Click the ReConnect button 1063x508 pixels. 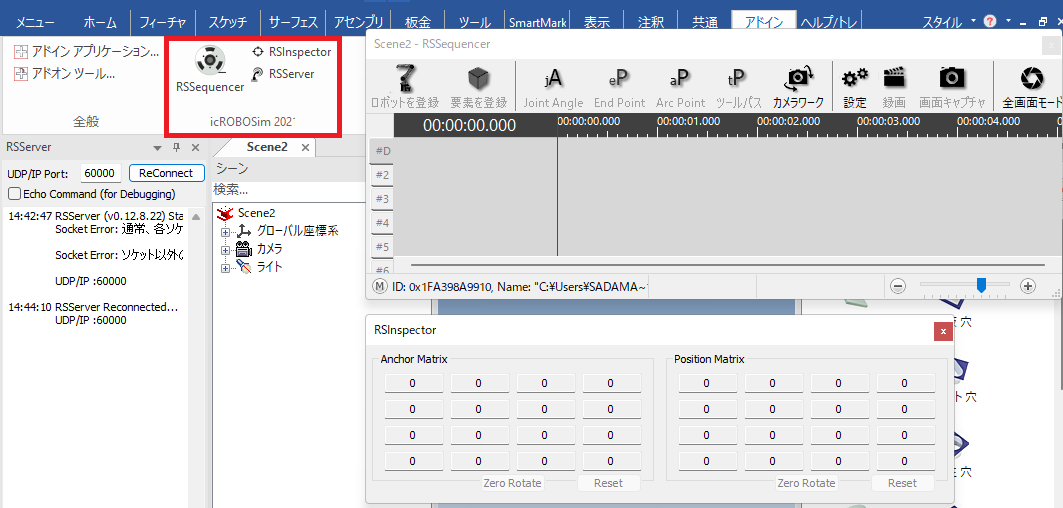click(x=166, y=173)
